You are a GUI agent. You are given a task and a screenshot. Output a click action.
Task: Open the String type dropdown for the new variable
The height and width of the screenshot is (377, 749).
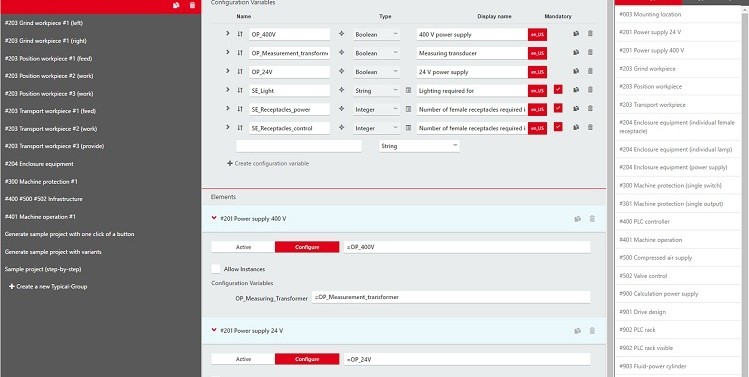[x=419, y=146]
